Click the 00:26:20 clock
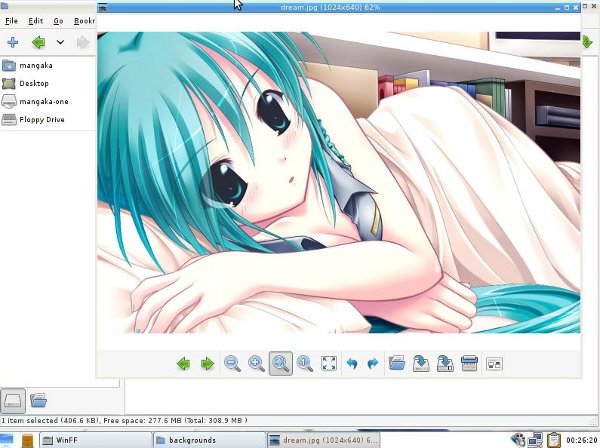Image resolution: width=600 pixels, height=448 pixels. click(582, 440)
